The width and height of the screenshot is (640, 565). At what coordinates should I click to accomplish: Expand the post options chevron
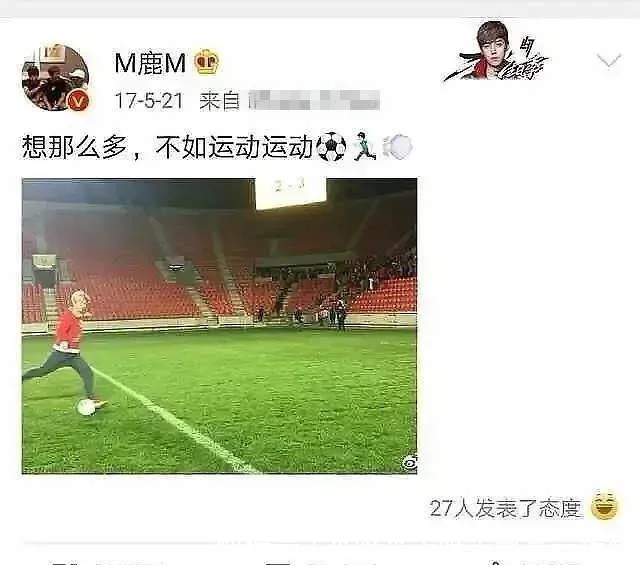[x=609, y=60]
